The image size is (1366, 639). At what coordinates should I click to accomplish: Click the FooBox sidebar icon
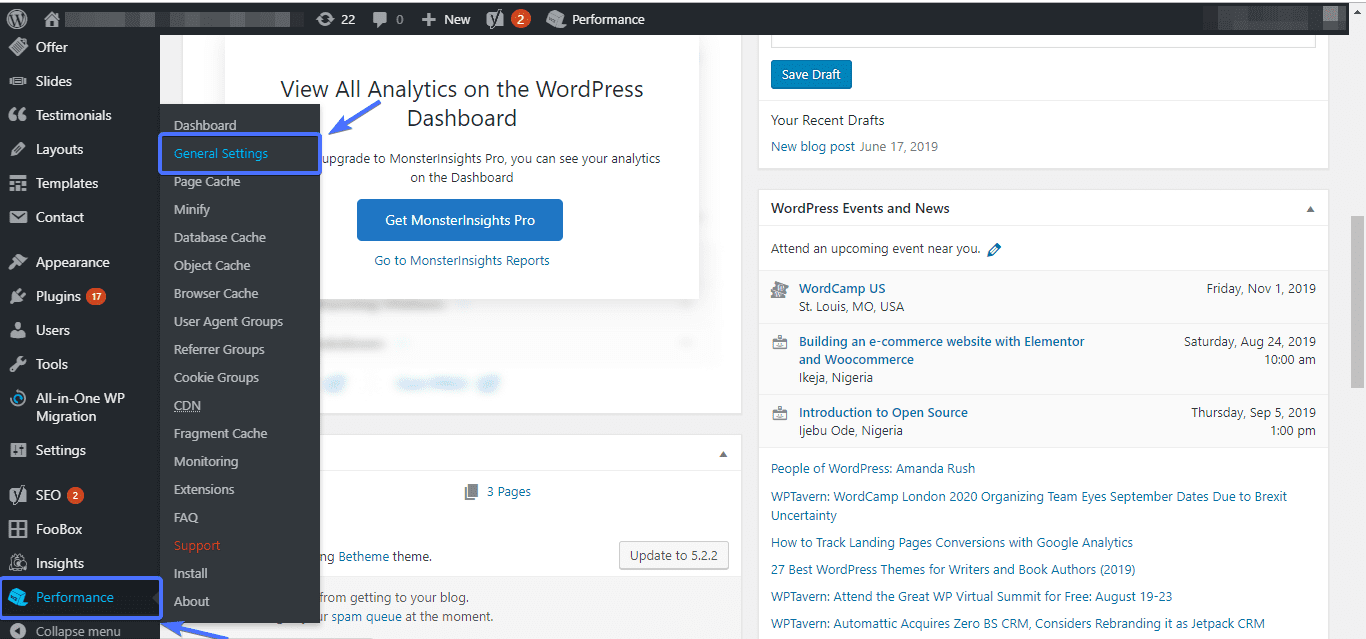[x=17, y=529]
